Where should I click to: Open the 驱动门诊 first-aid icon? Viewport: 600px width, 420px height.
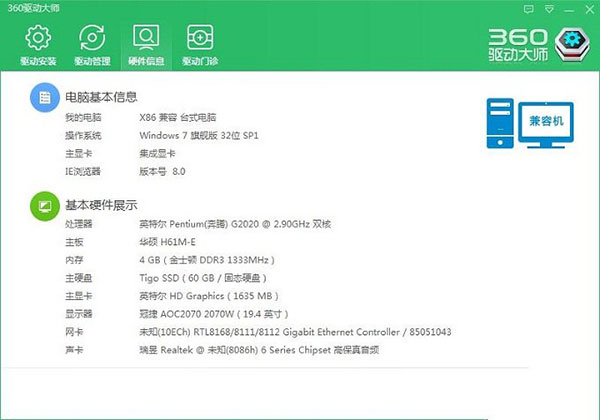tap(200, 37)
